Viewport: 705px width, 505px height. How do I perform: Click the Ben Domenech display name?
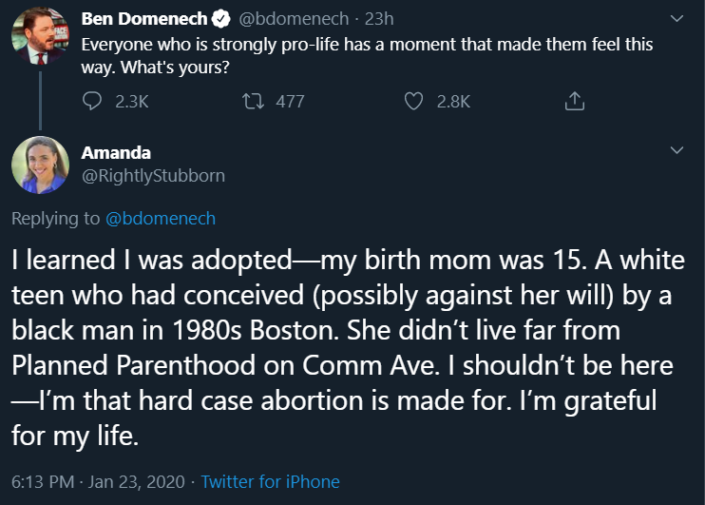coord(145,20)
